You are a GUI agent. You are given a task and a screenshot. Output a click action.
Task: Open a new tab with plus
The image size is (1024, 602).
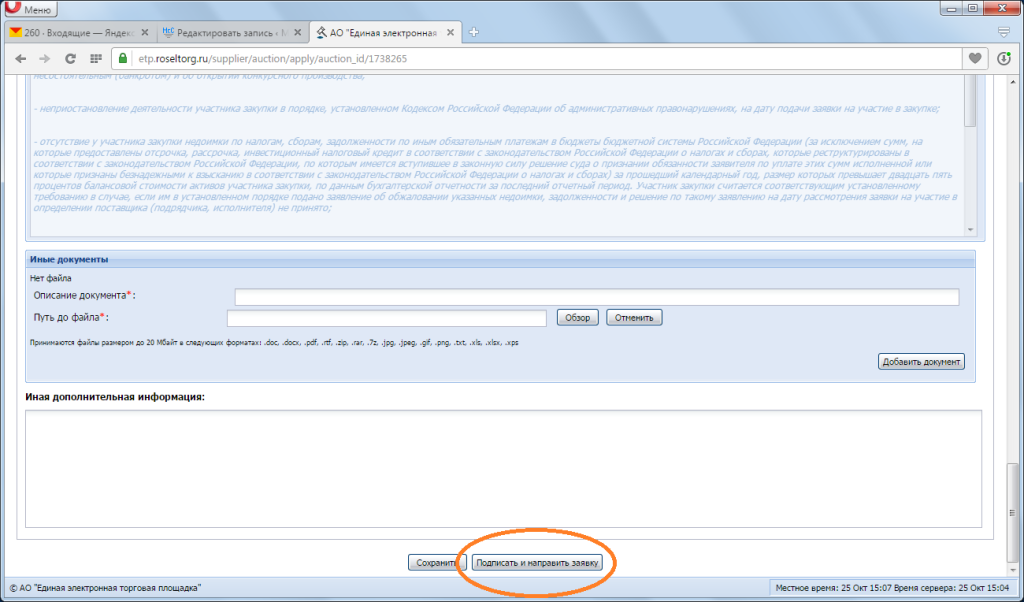point(474,32)
